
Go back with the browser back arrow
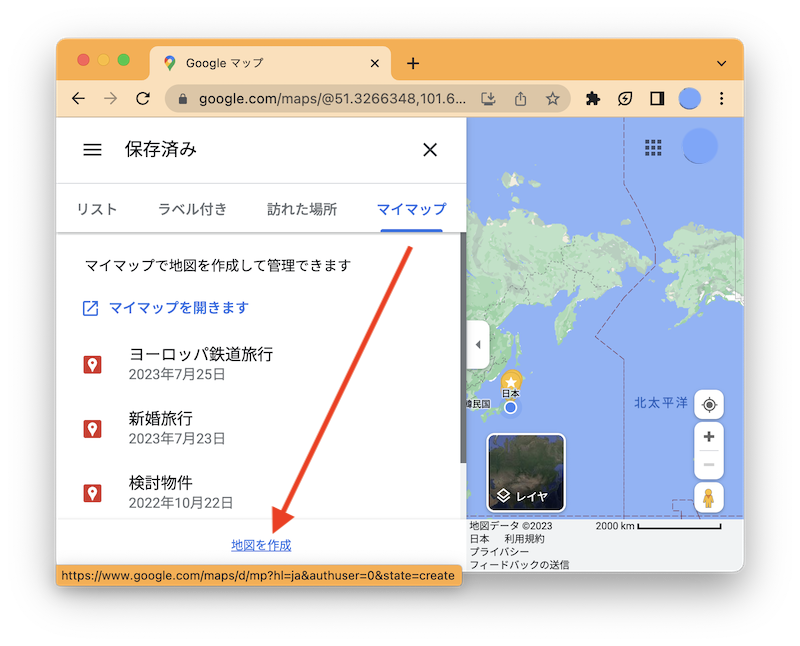pos(79,98)
